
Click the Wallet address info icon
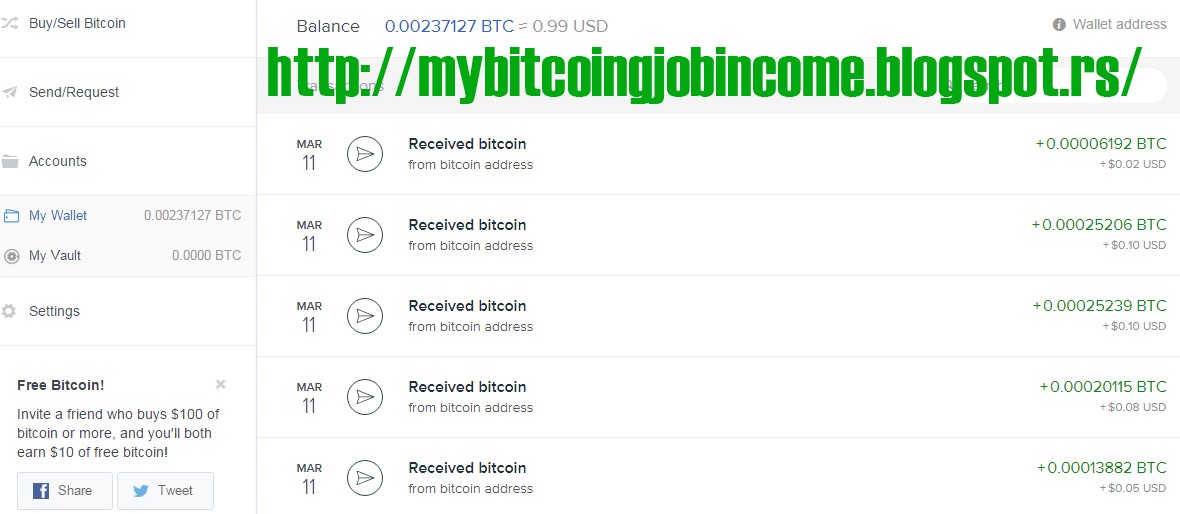click(x=1059, y=24)
